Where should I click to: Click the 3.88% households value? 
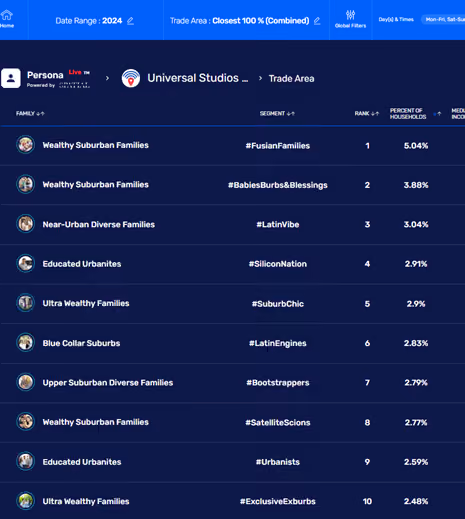[416, 185]
